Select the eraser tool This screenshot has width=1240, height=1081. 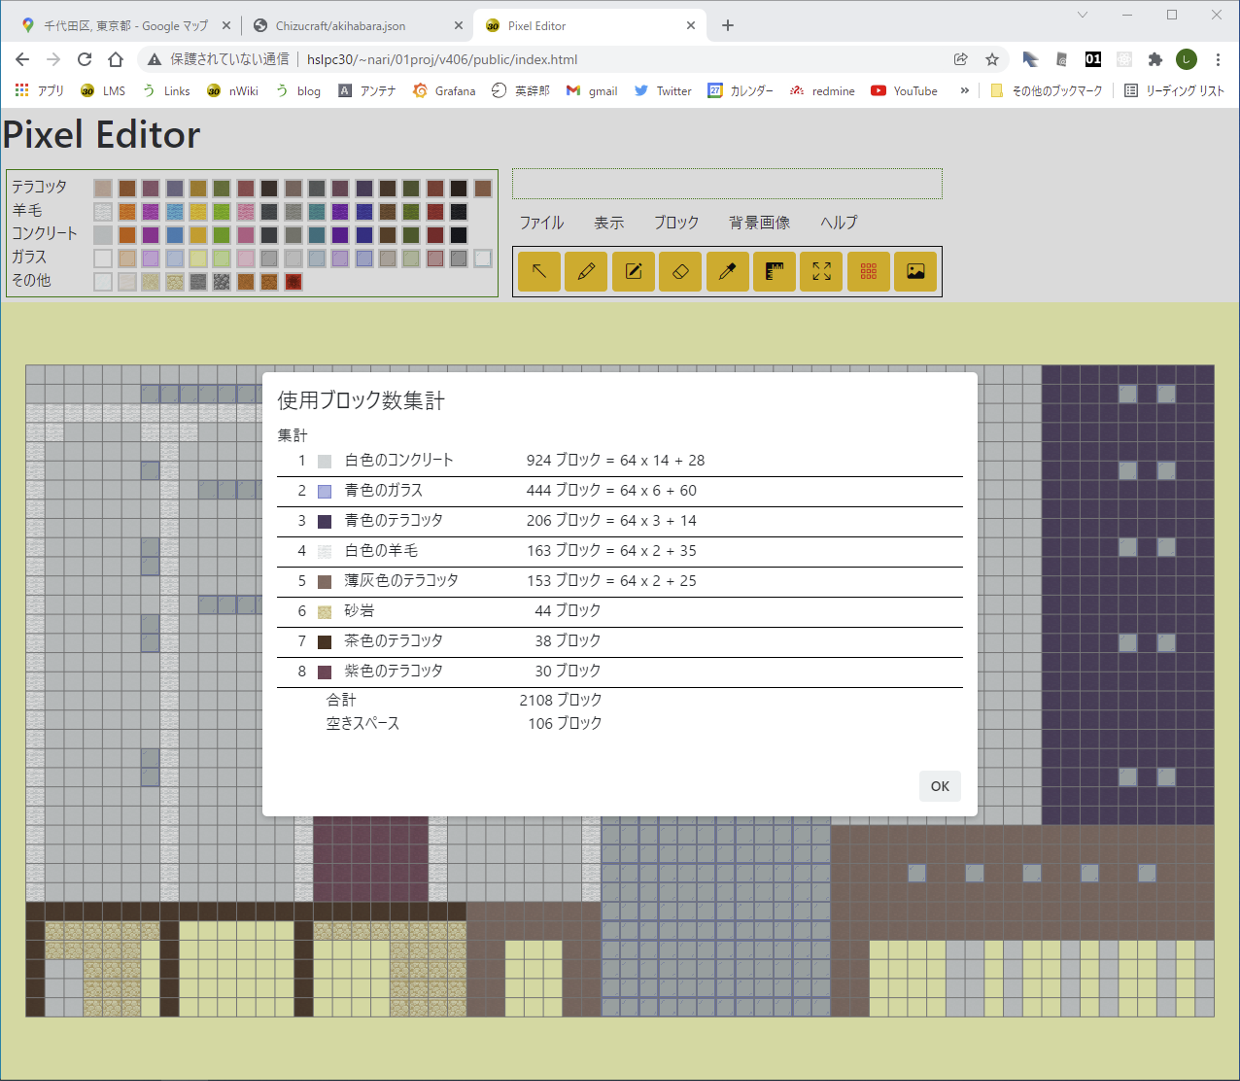[680, 271]
